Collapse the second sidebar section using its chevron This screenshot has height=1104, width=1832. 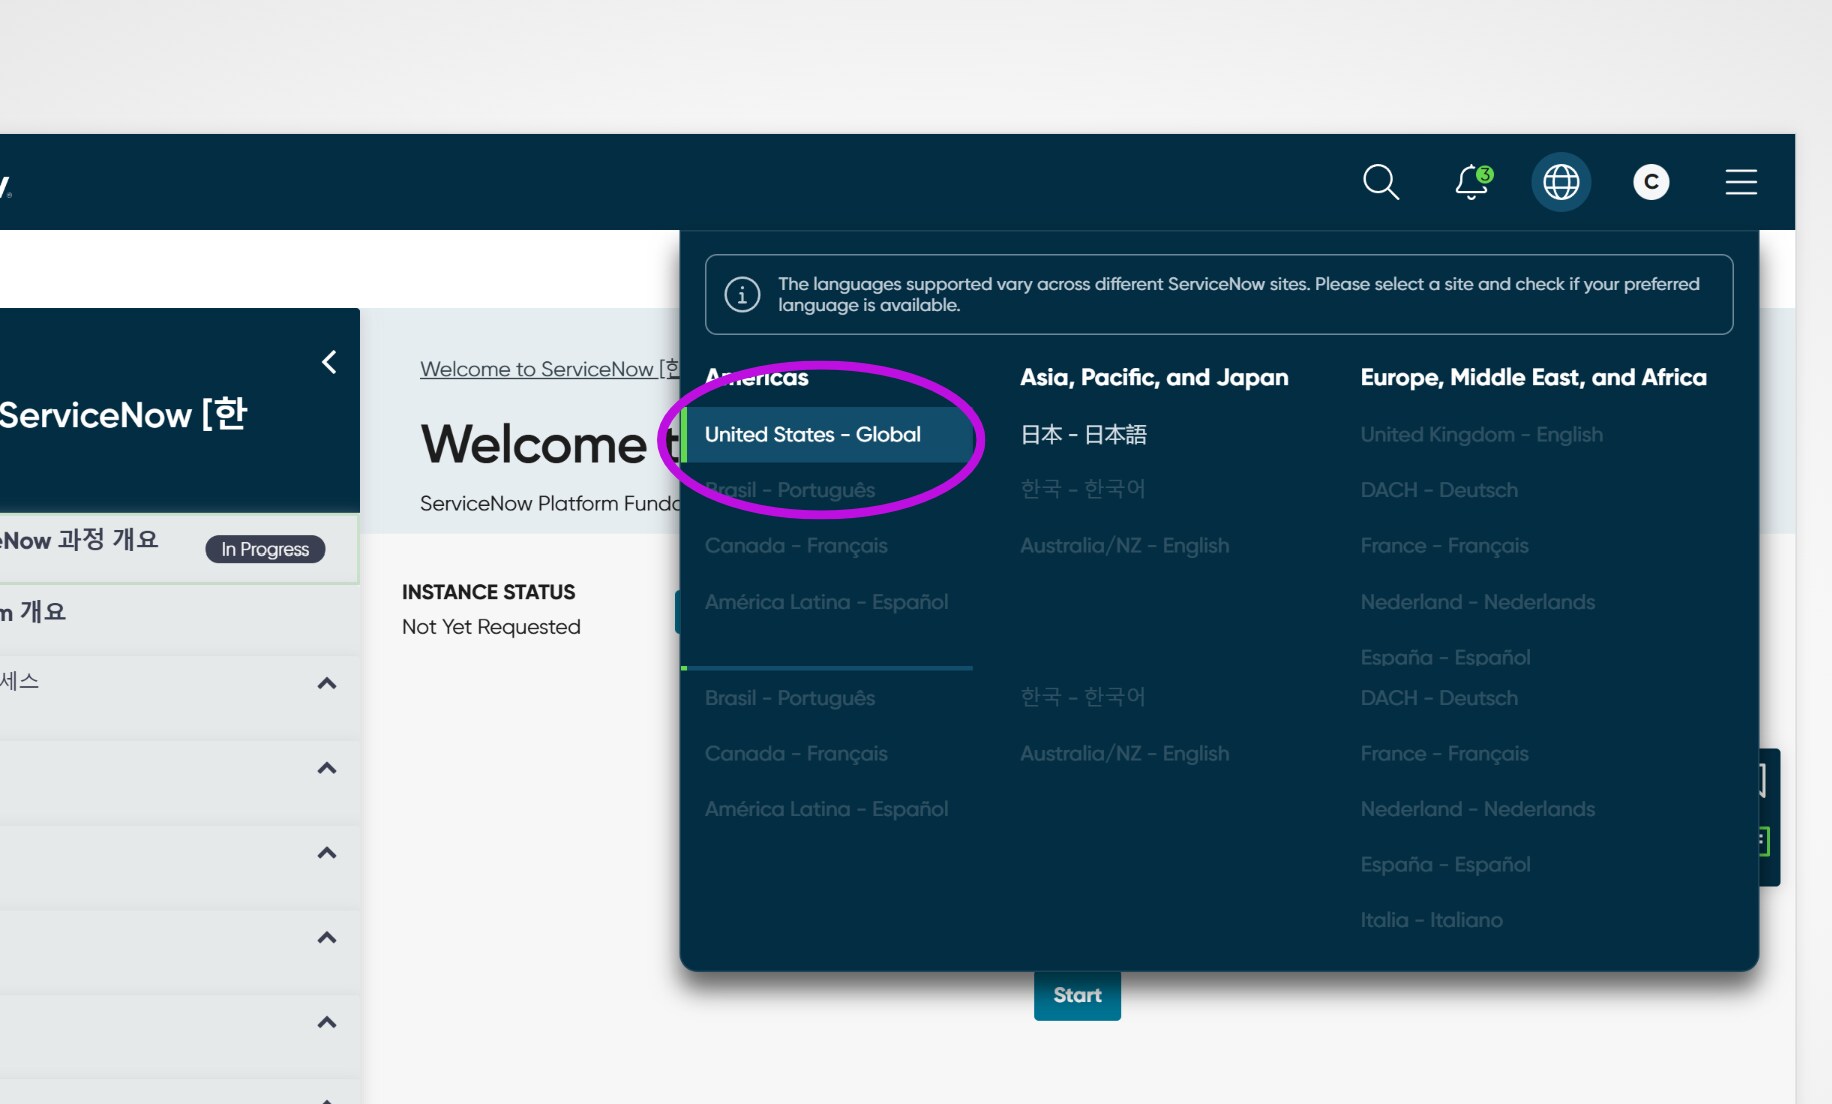pos(325,767)
